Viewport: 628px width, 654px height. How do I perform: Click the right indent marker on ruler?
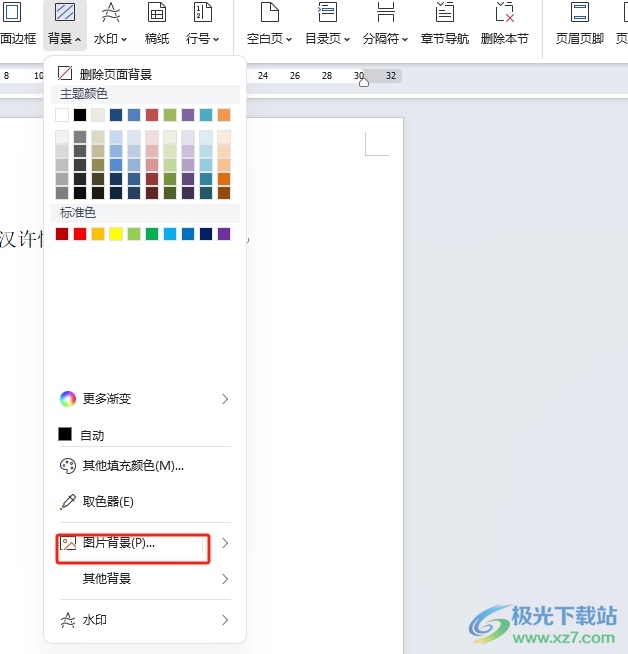point(364,82)
